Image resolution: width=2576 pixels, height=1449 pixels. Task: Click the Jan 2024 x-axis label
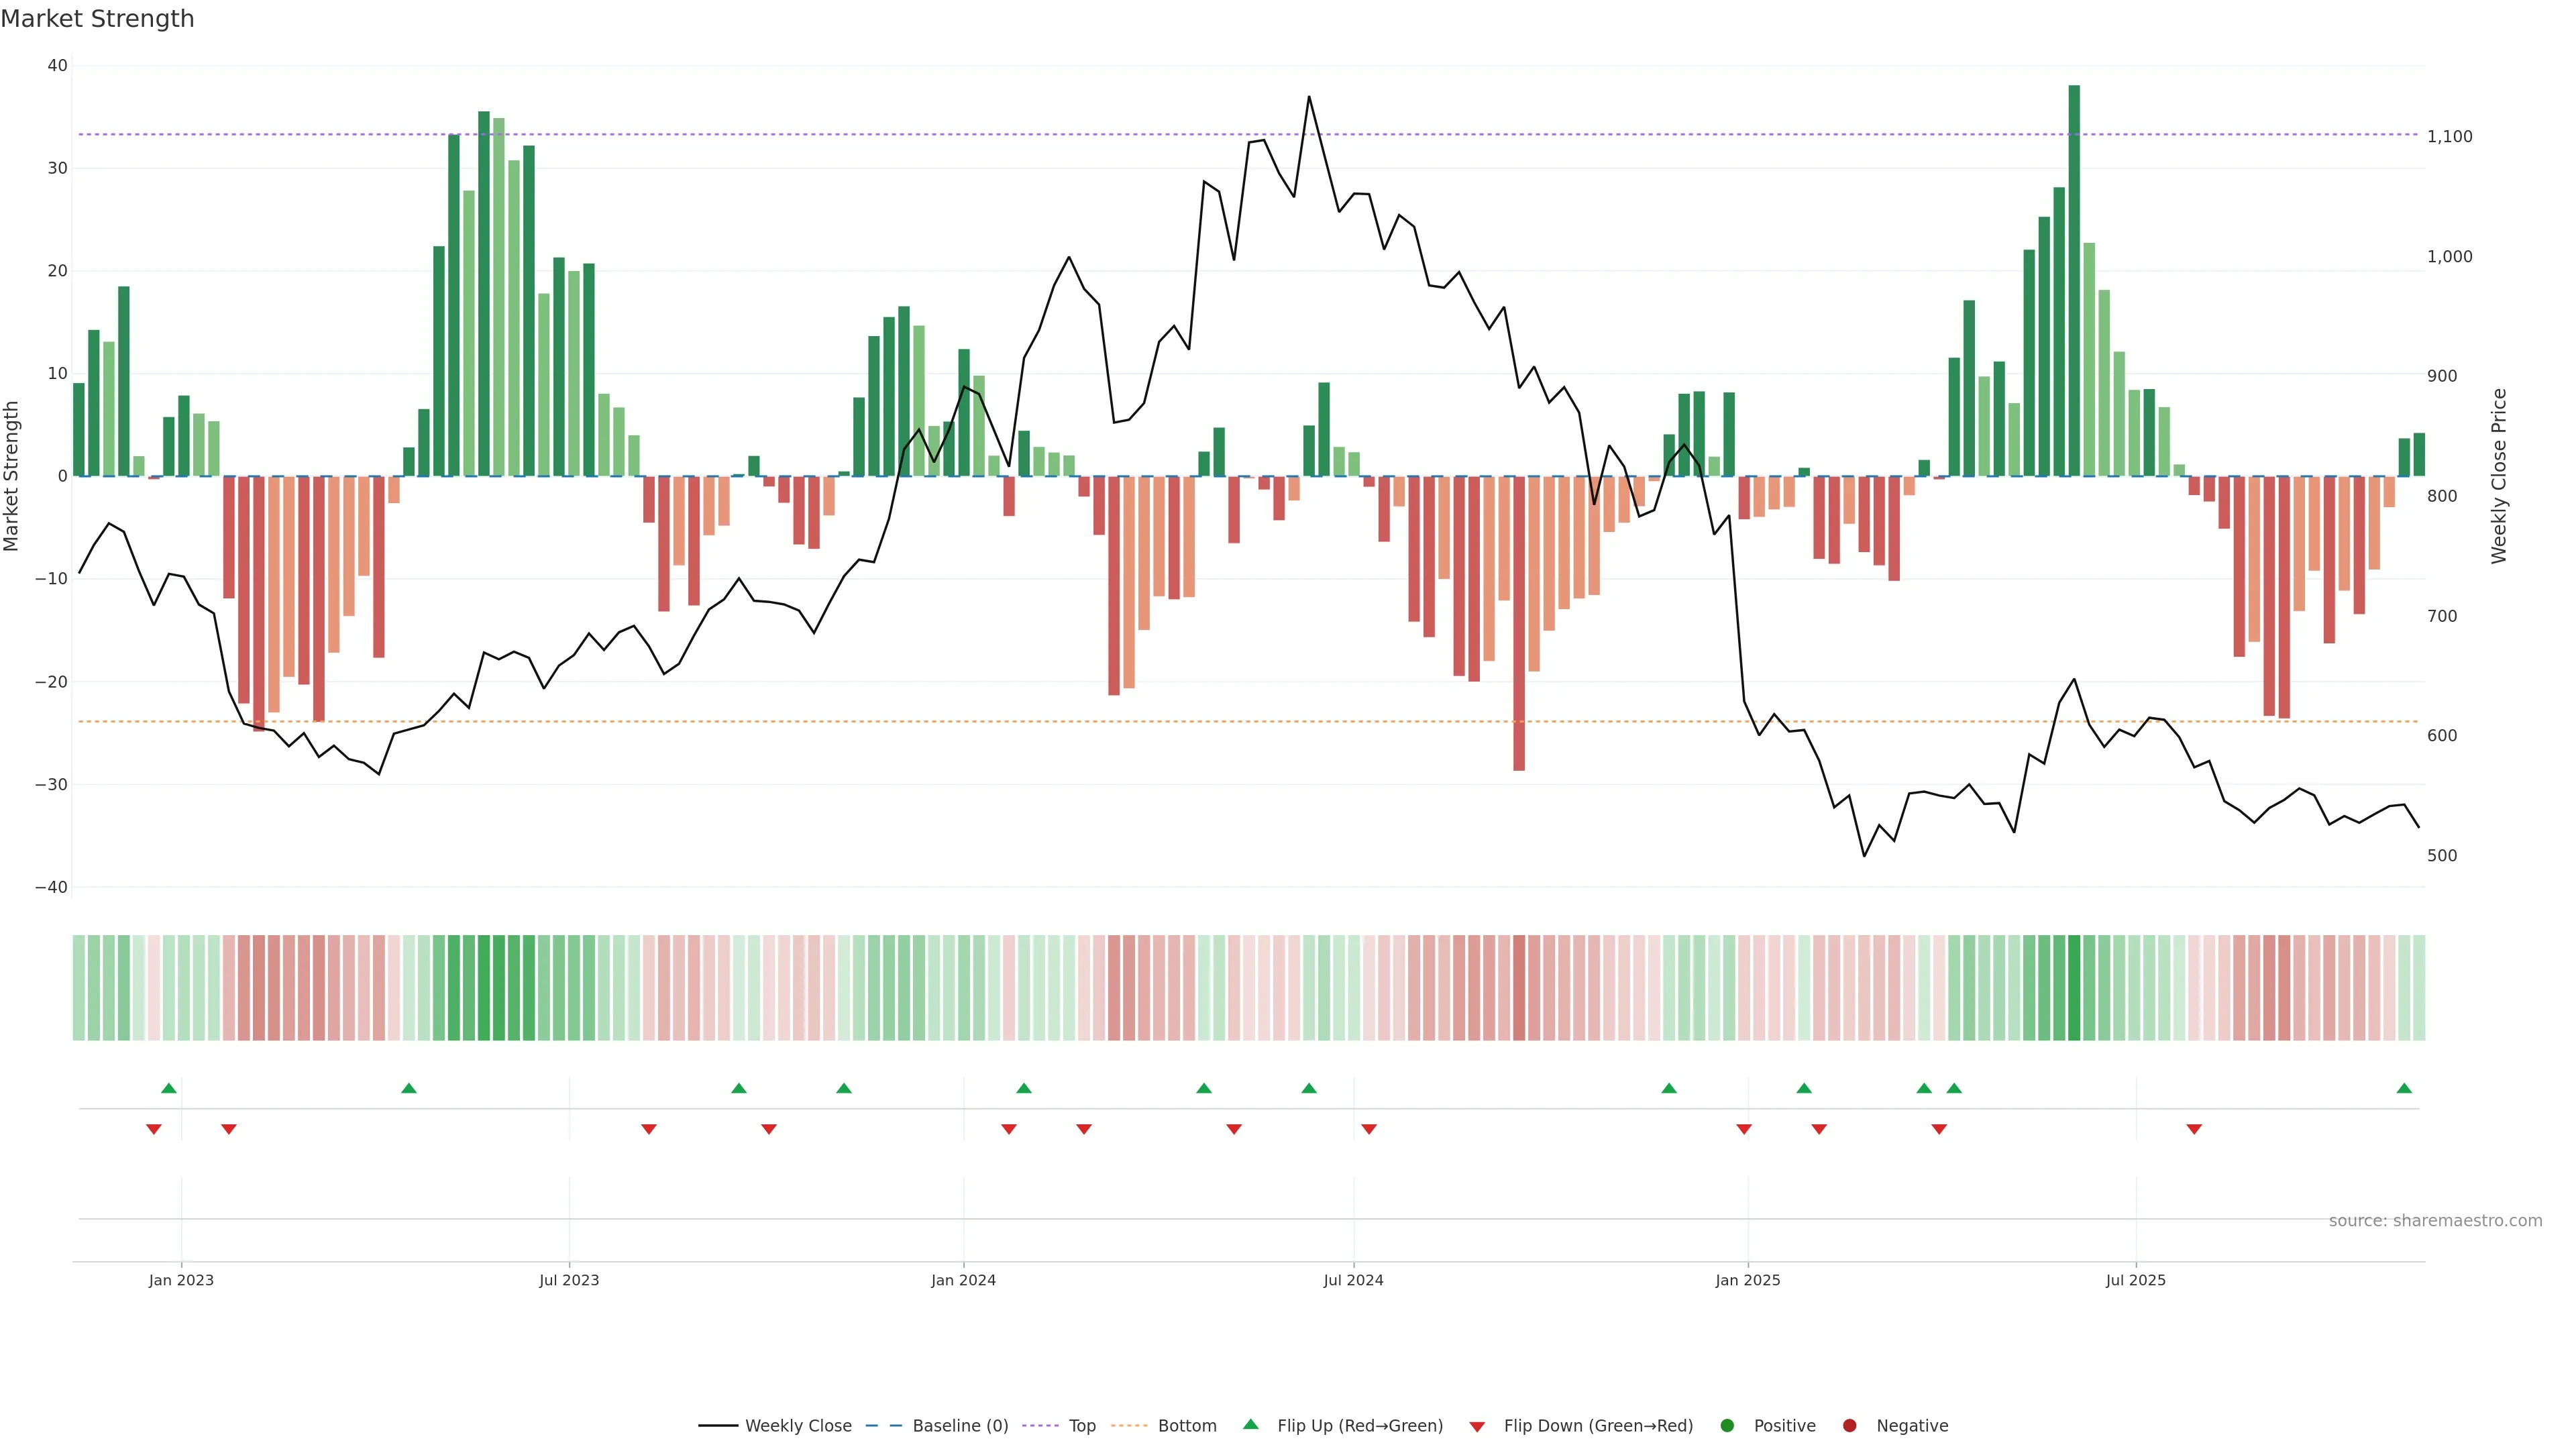(x=963, y=1280)
